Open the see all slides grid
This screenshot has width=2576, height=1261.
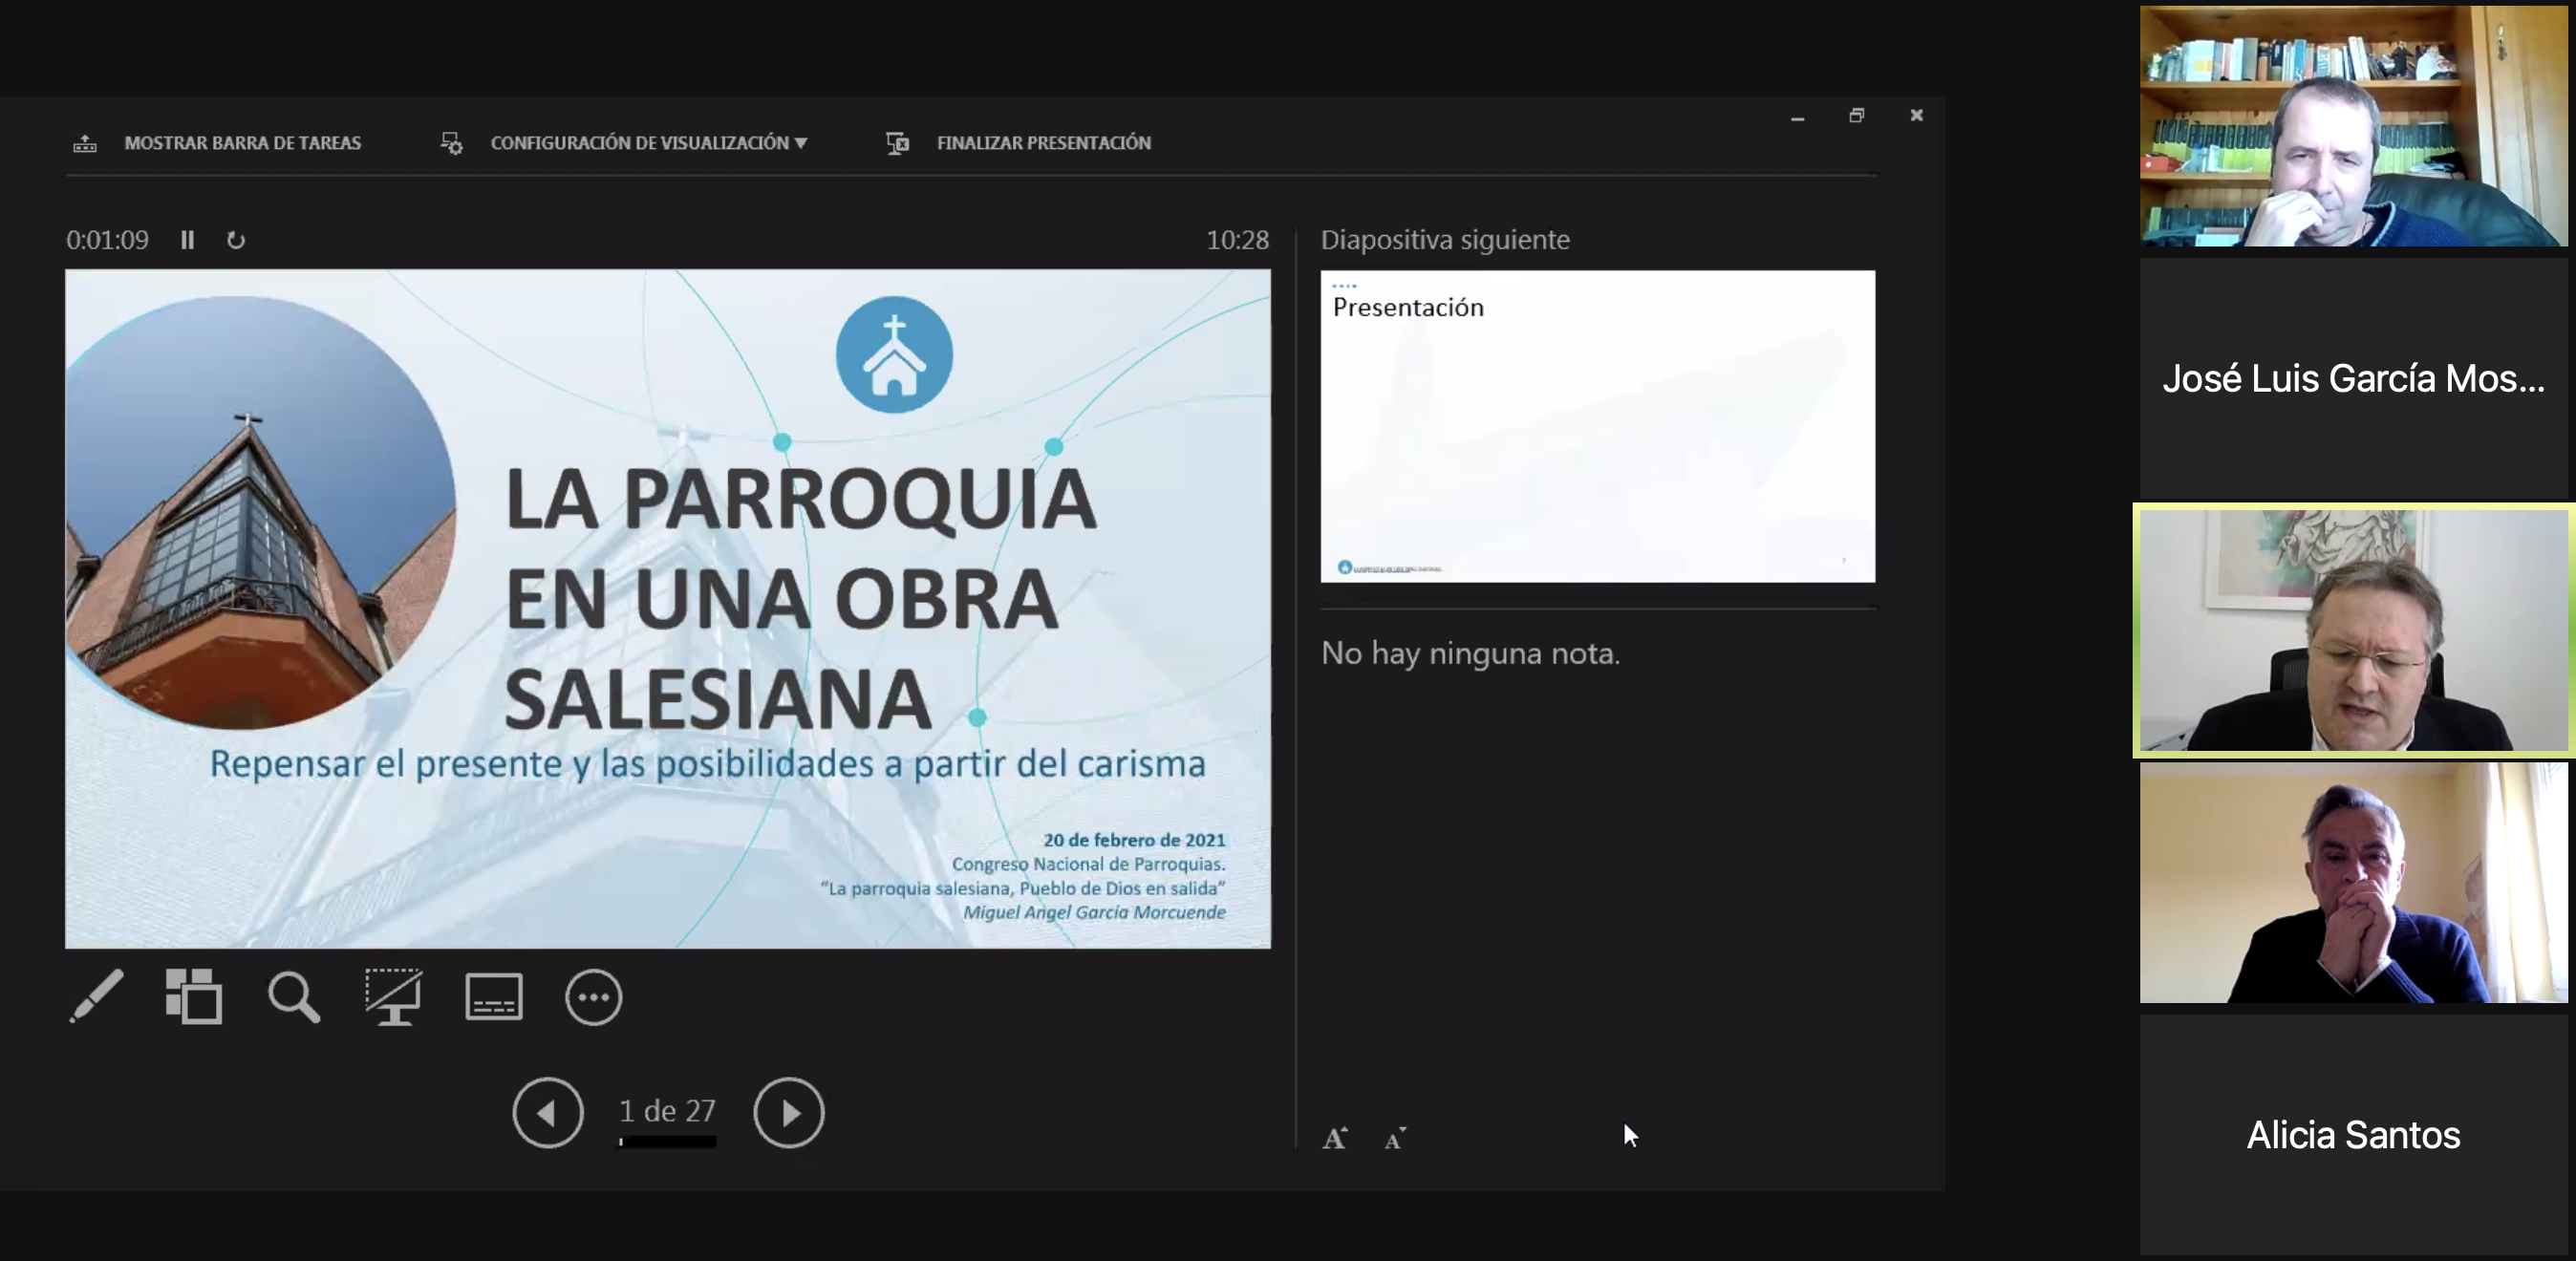point(194,996)
